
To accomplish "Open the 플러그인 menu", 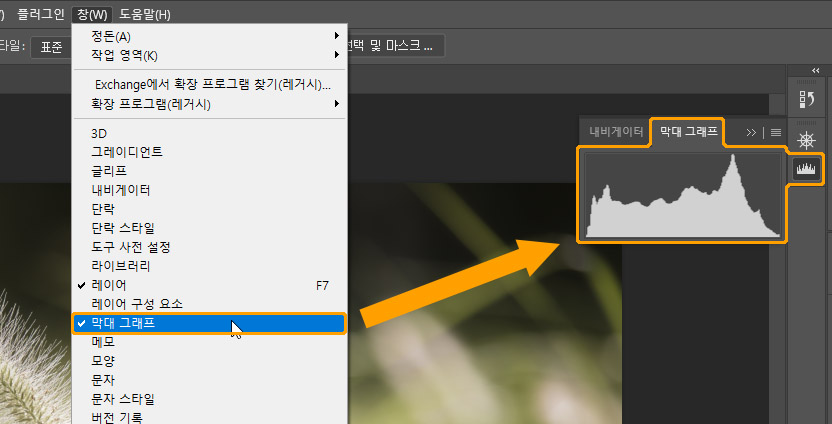I will (40, 14).
